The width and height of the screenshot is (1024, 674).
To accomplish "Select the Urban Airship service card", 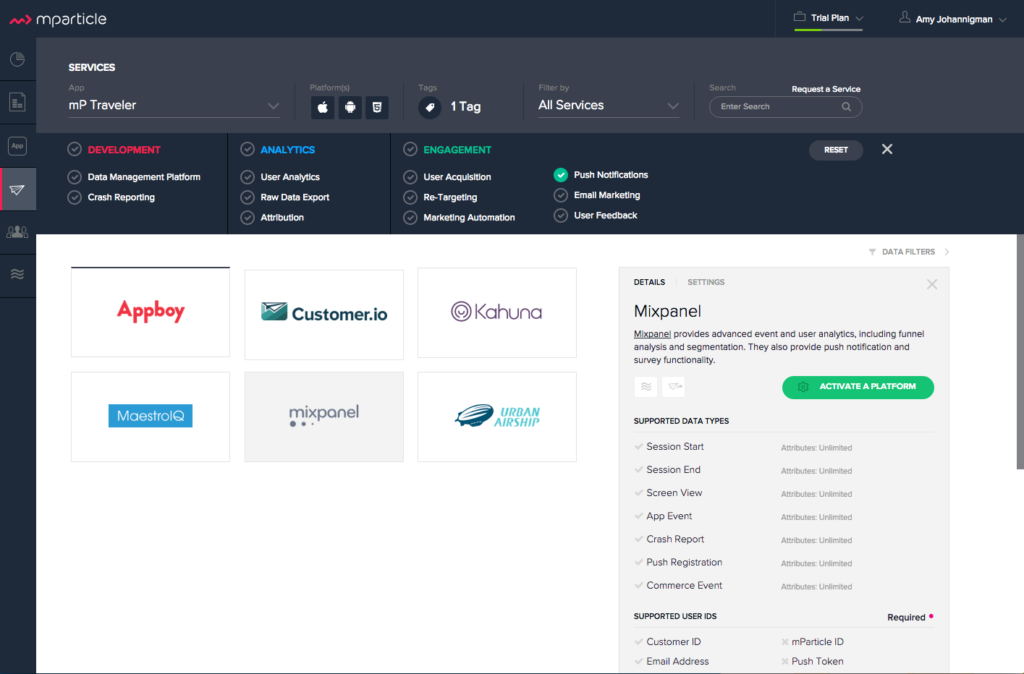I will 497,417.
